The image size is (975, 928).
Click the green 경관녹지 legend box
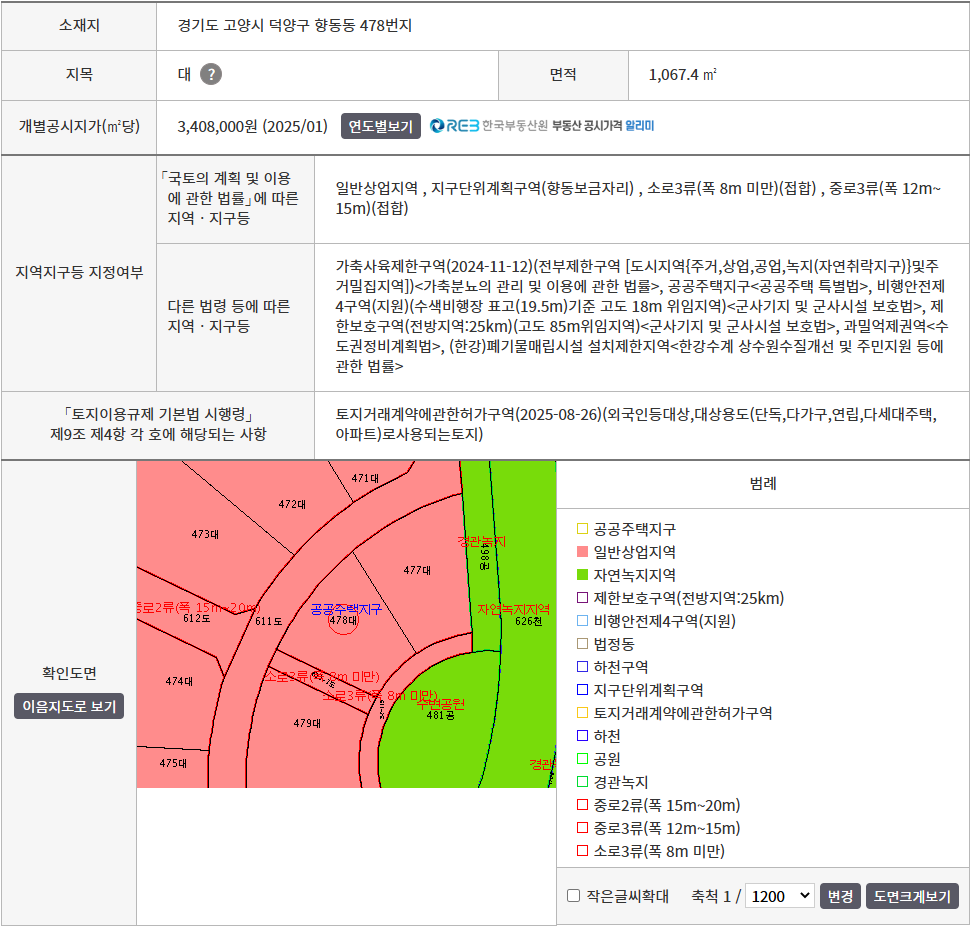pos(583,782)
